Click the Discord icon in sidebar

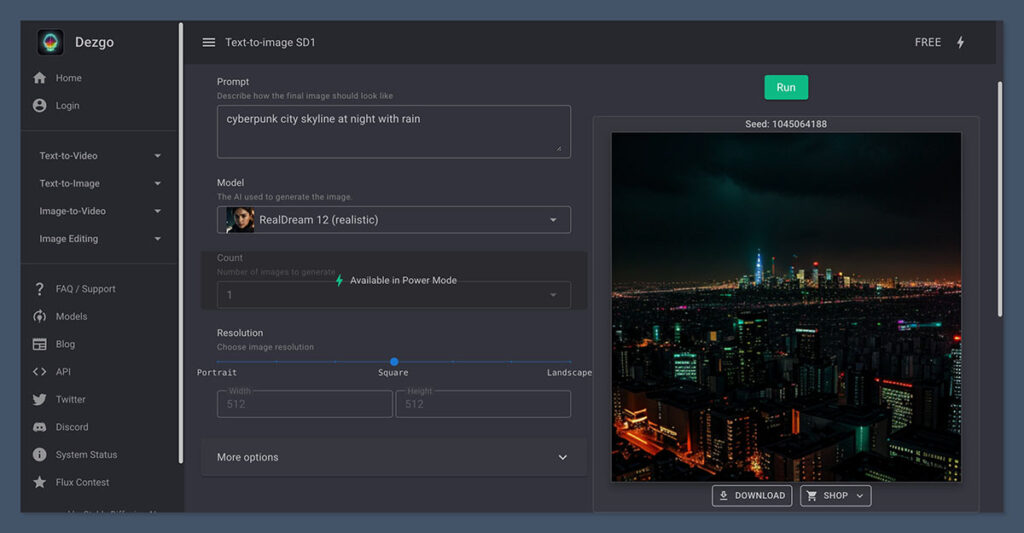(40, 427)
